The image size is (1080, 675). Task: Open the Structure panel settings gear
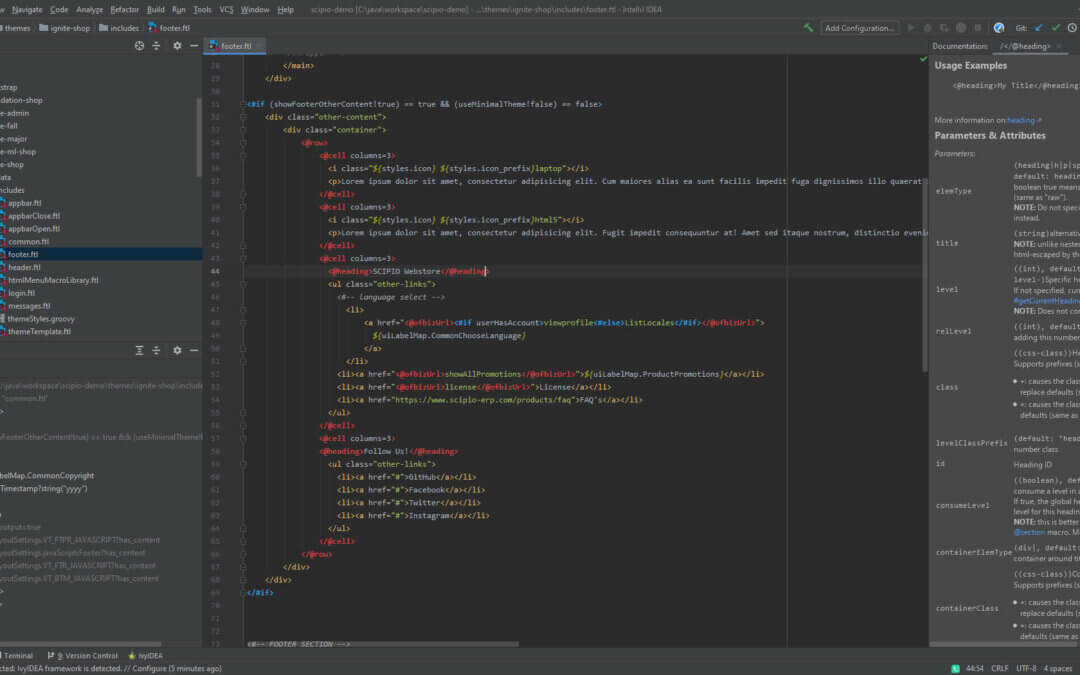tap(177, 351)
